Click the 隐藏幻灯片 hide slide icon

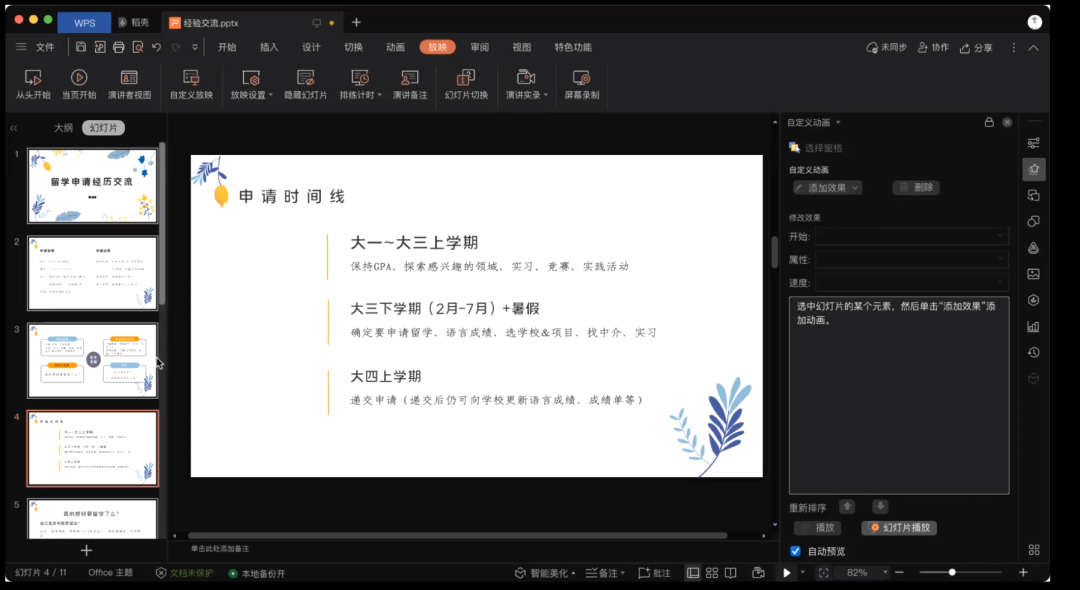305,78
